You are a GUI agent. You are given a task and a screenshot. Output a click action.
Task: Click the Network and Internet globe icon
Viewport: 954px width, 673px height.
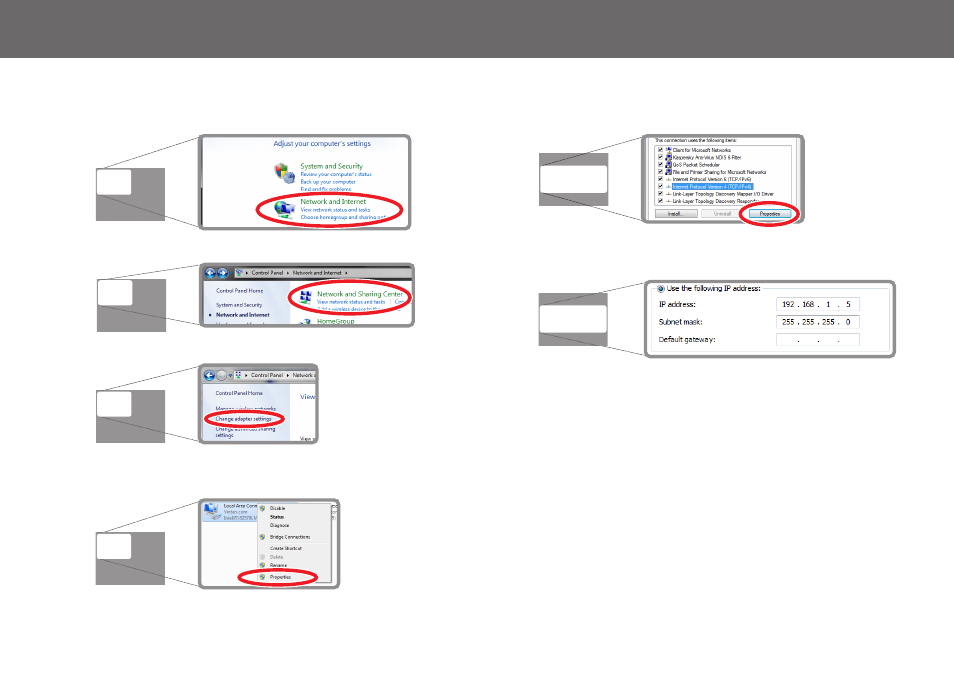click(x=284, y=209)
